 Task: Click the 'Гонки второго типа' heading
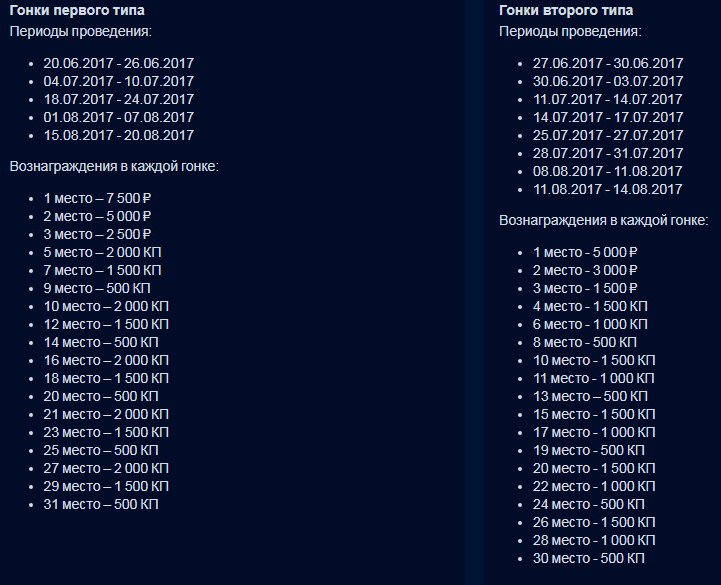[566, 11]
